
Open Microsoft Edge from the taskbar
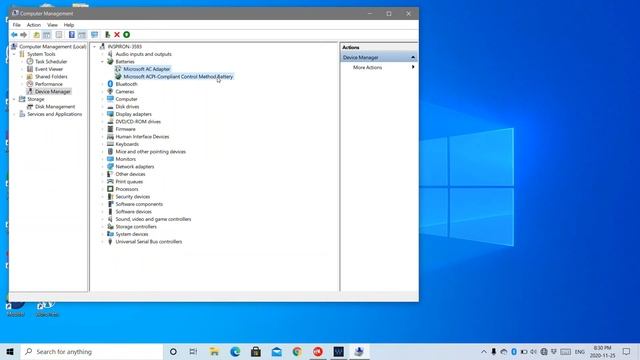(x=235, y=351)
